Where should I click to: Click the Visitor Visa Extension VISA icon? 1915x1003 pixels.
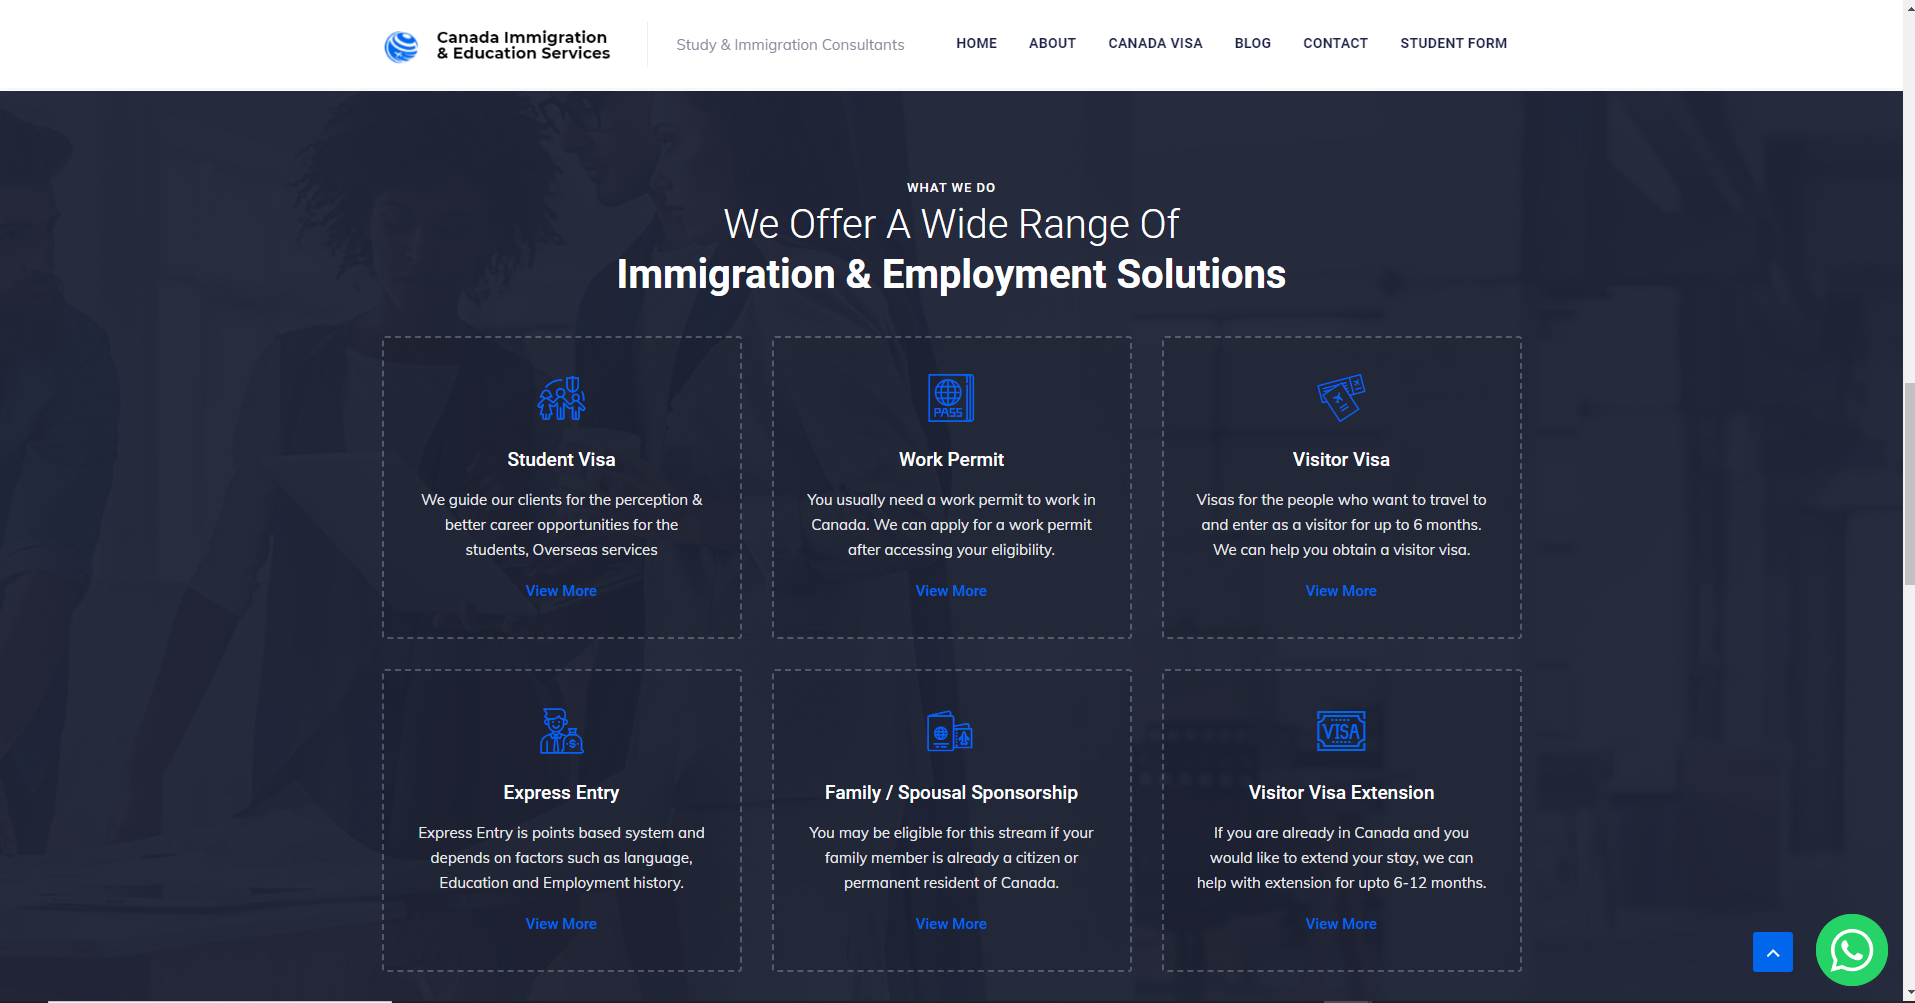1341,731
